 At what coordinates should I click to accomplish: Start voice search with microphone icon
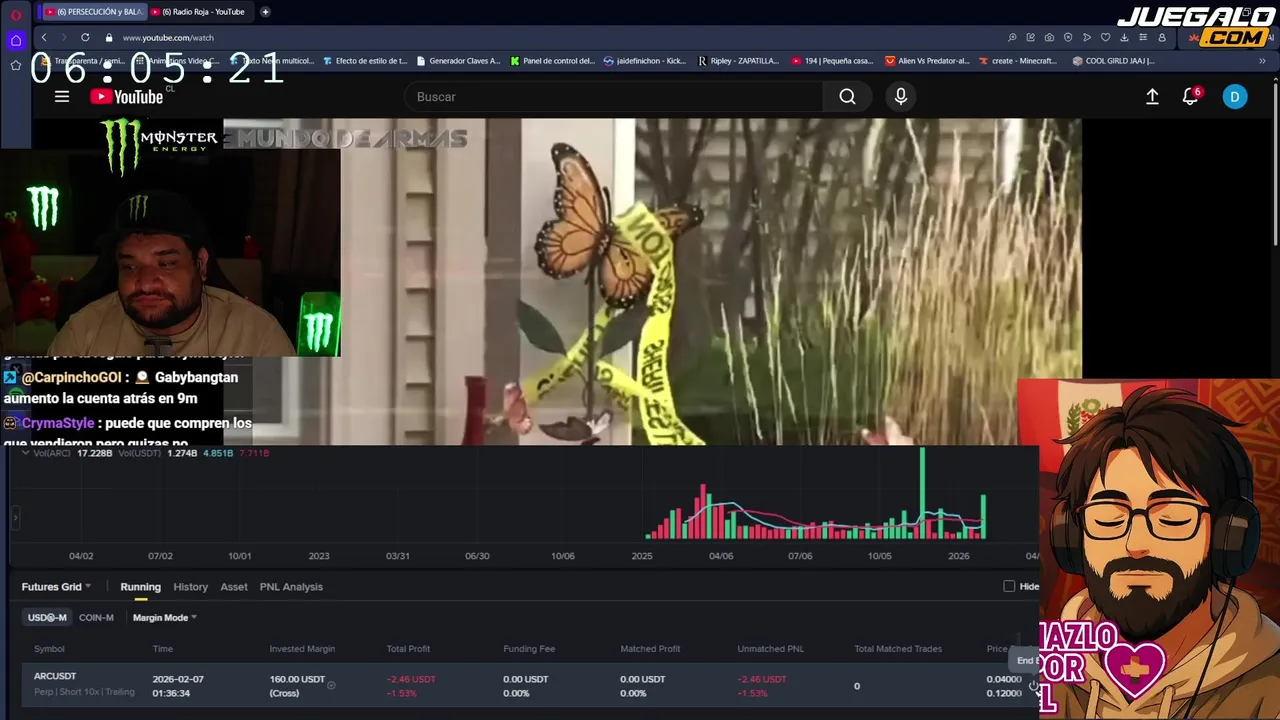coord(901,96)
